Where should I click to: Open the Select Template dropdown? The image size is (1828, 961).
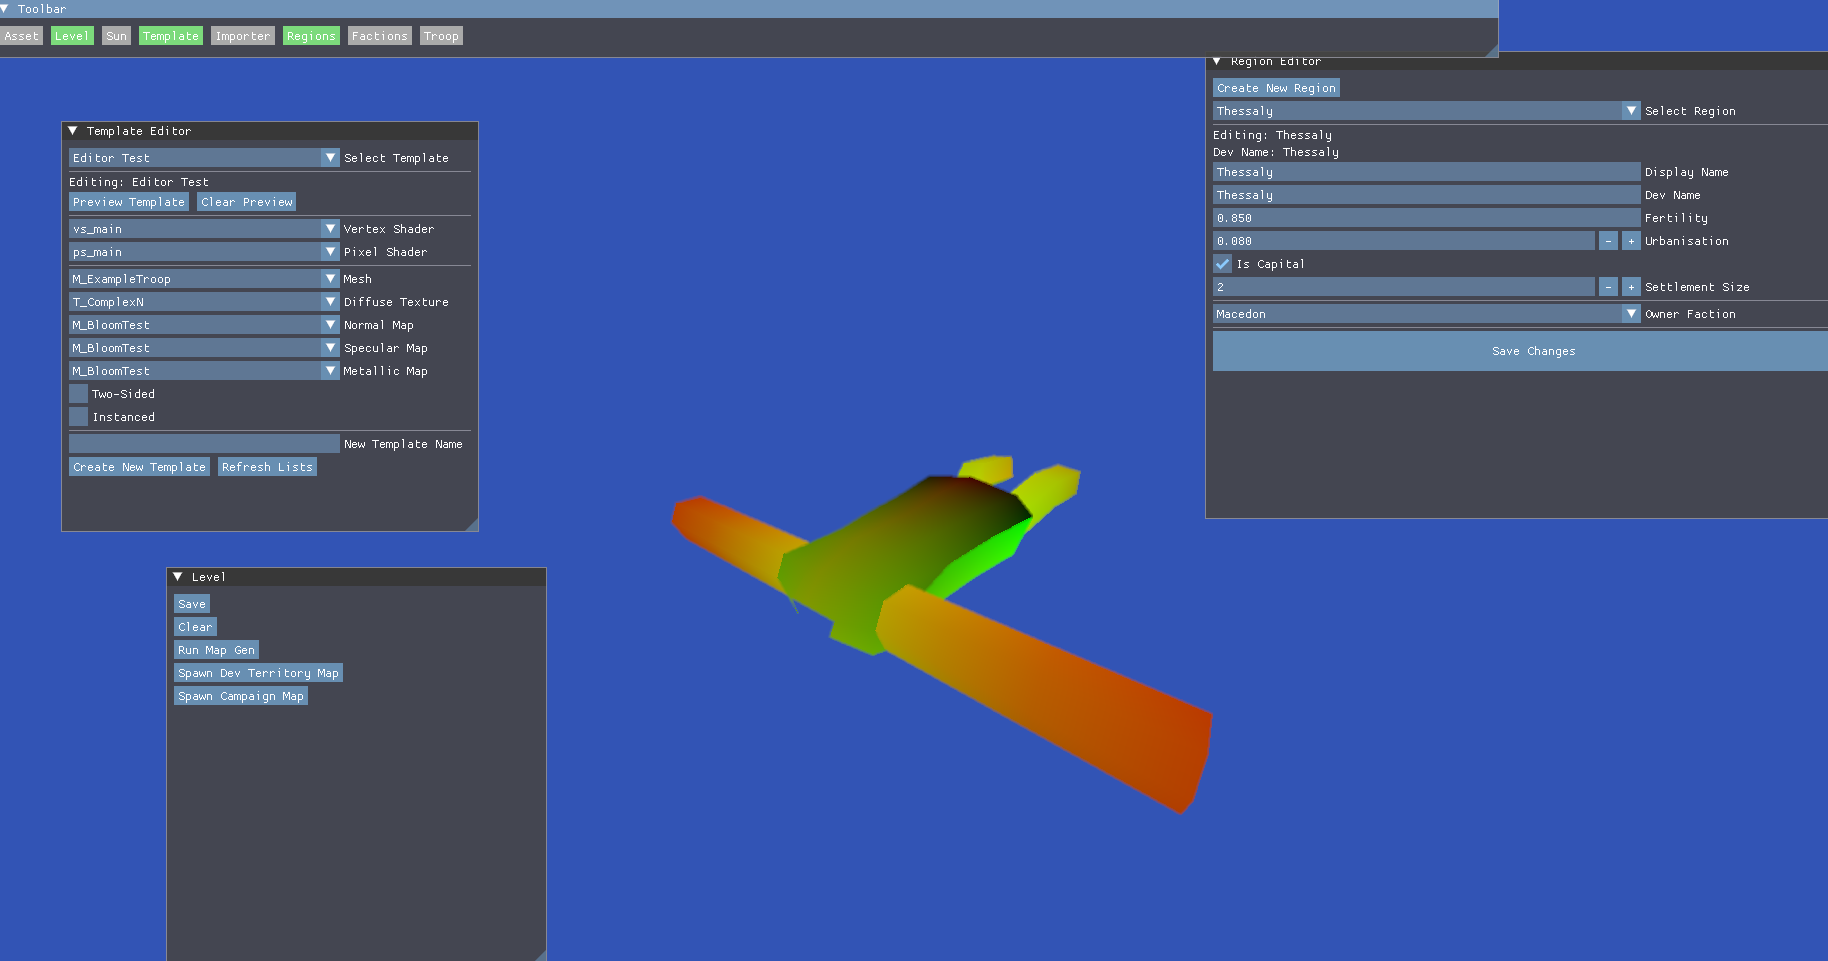(x=204, y=158)
